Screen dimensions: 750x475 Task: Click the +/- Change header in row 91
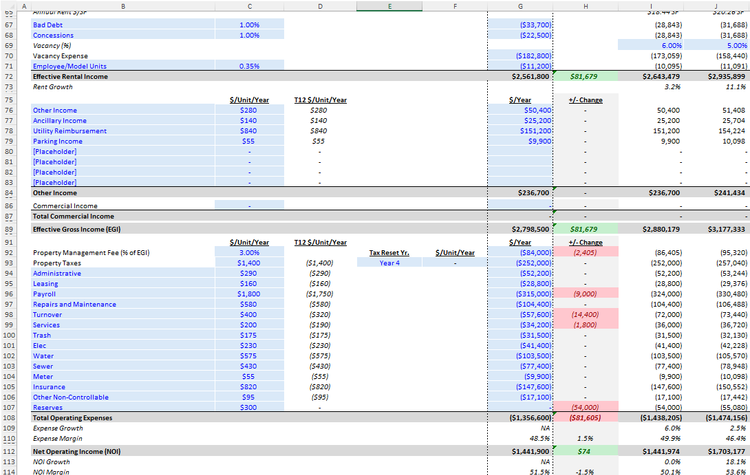(585, 243)
